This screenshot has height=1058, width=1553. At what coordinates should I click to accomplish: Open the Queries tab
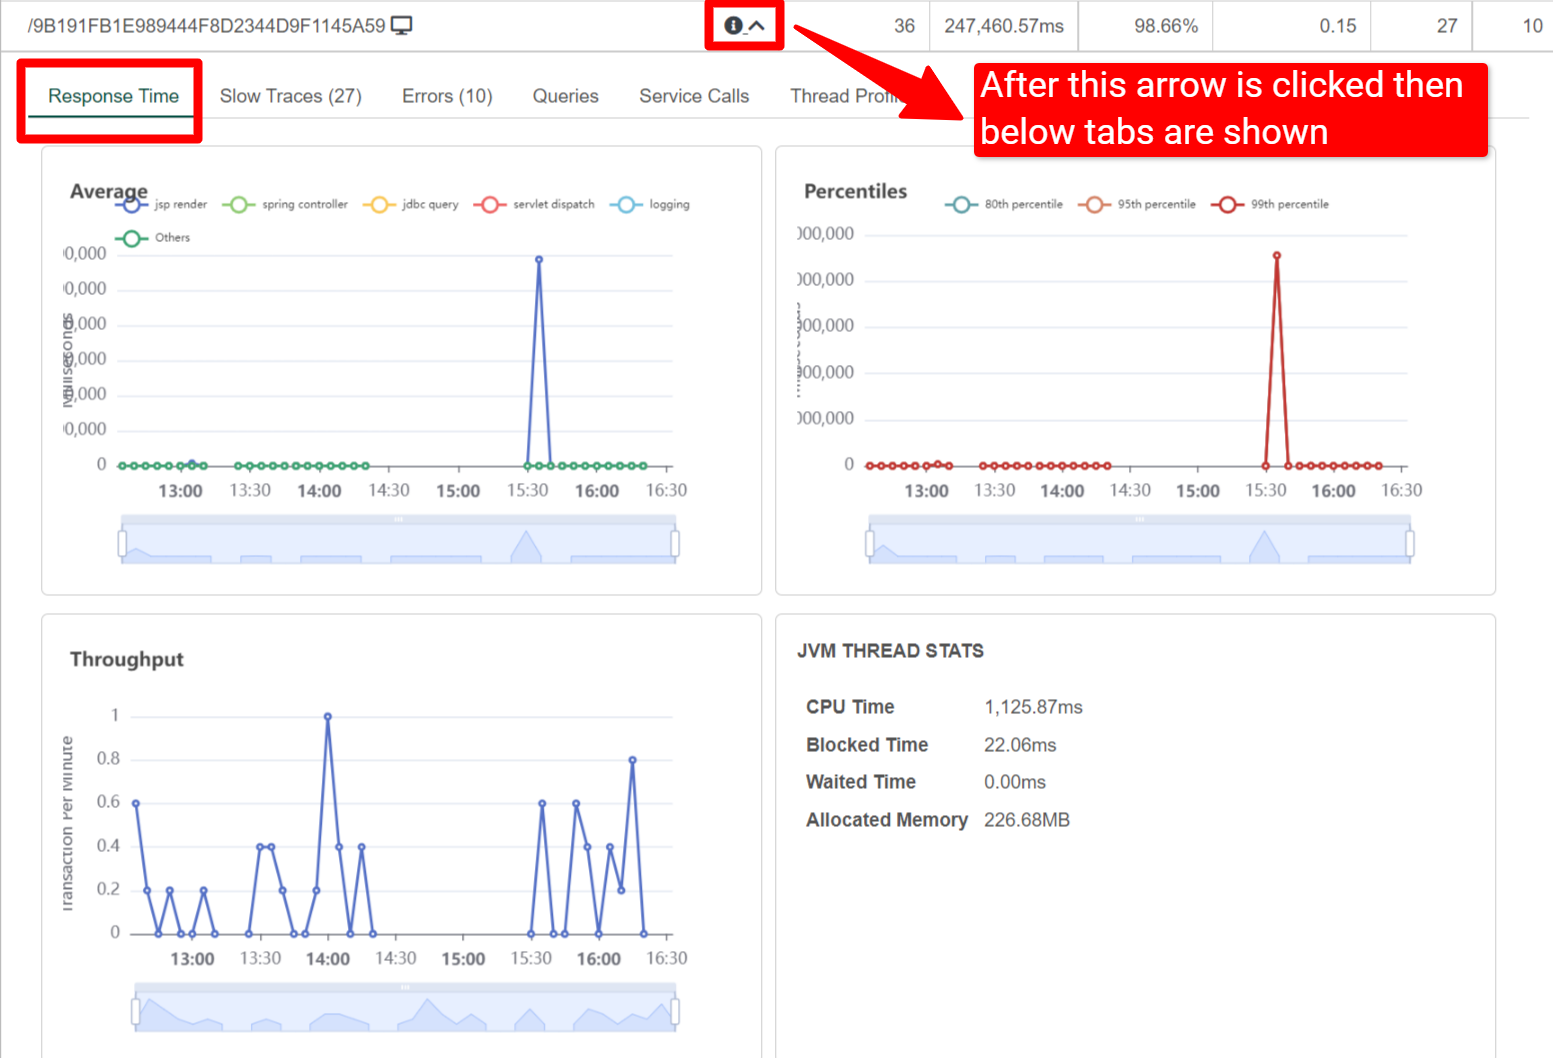[565, 96]
